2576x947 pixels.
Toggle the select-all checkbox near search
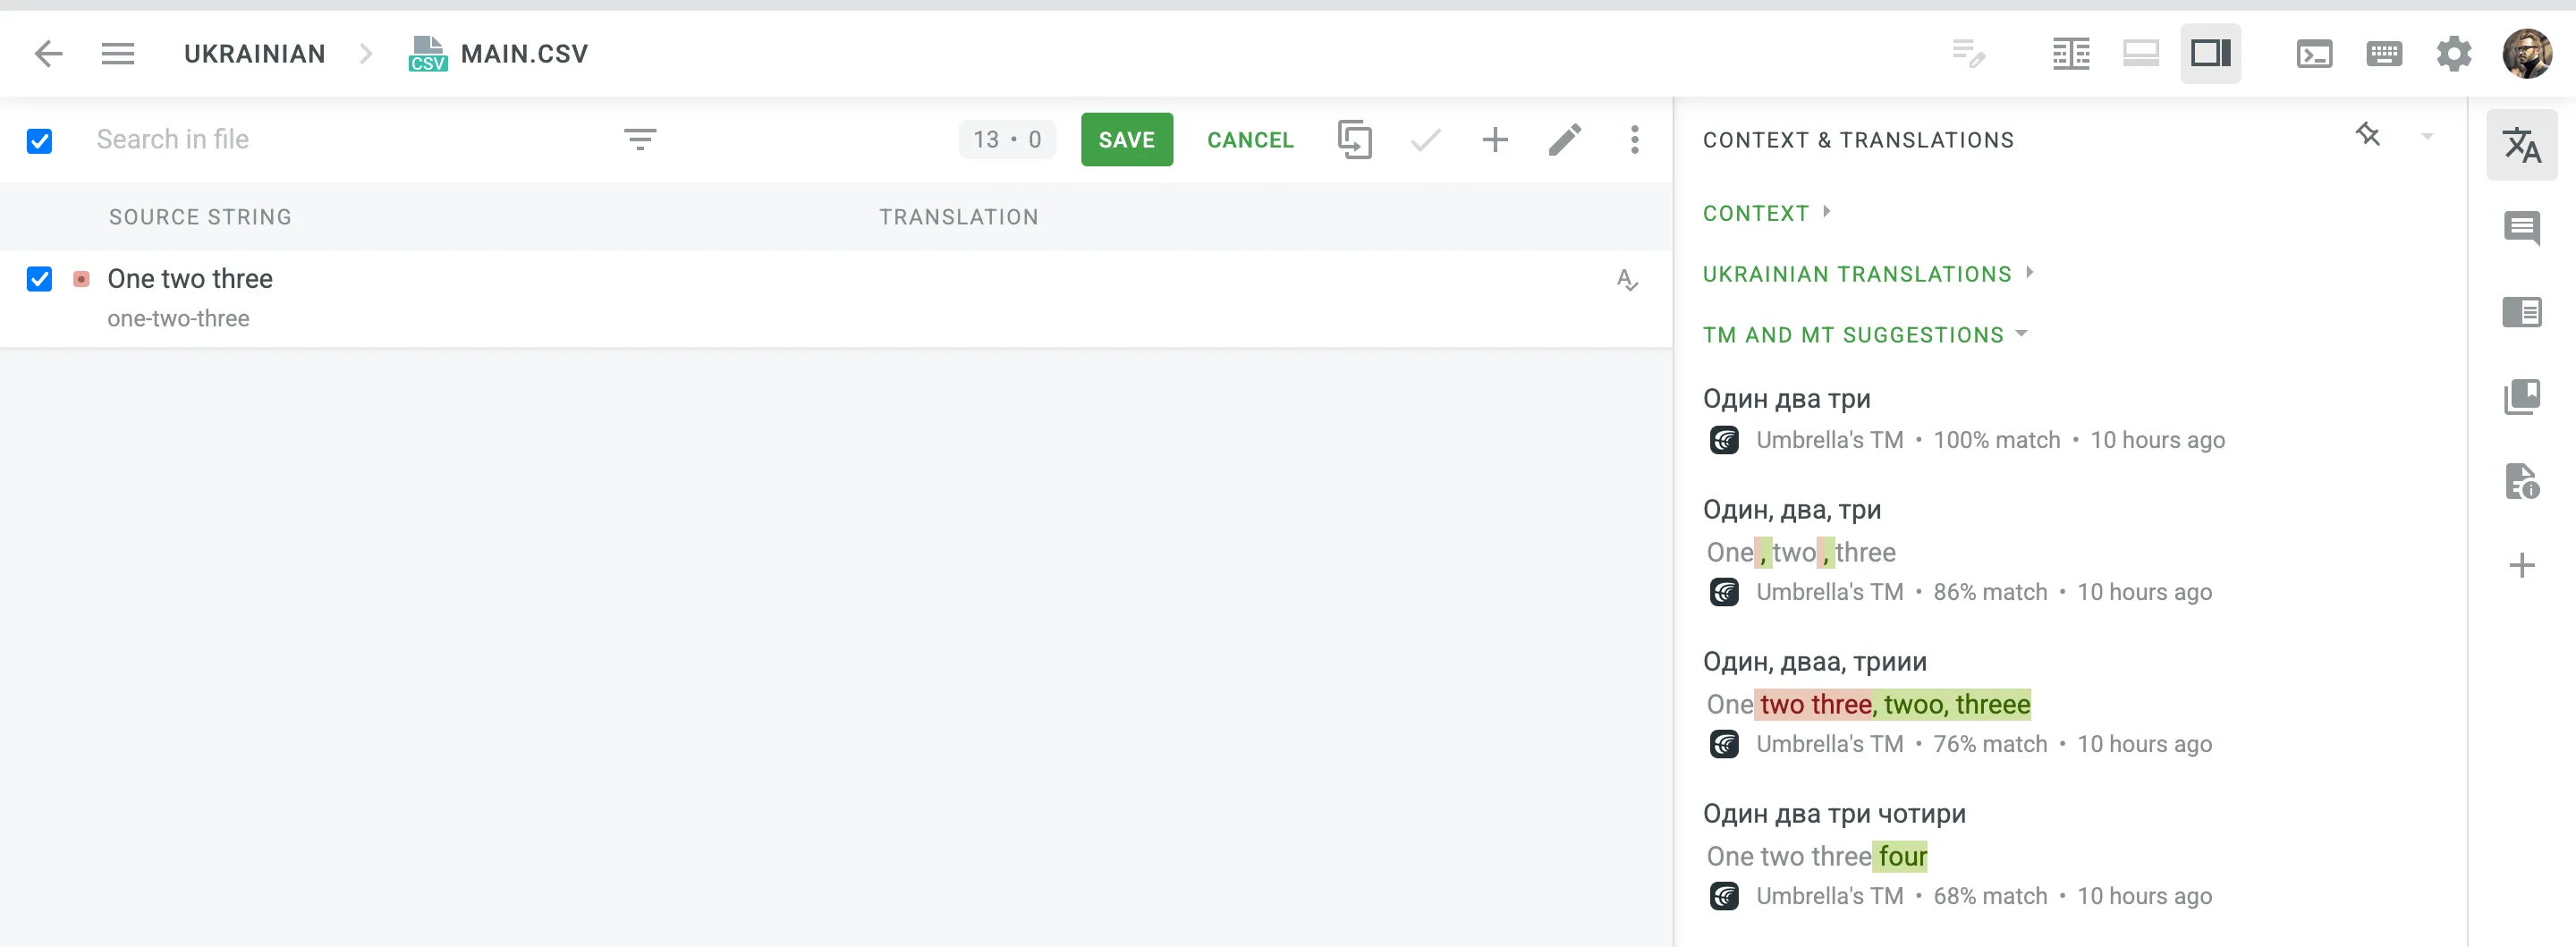click(x=40, y=141)
